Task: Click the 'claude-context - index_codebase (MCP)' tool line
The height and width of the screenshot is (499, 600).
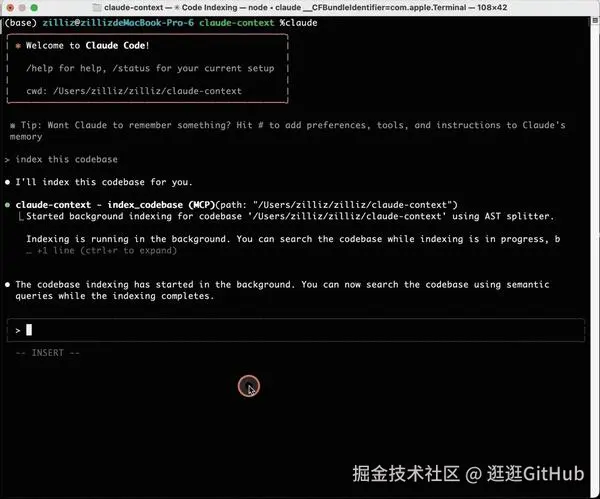Action: coord(236,205)
